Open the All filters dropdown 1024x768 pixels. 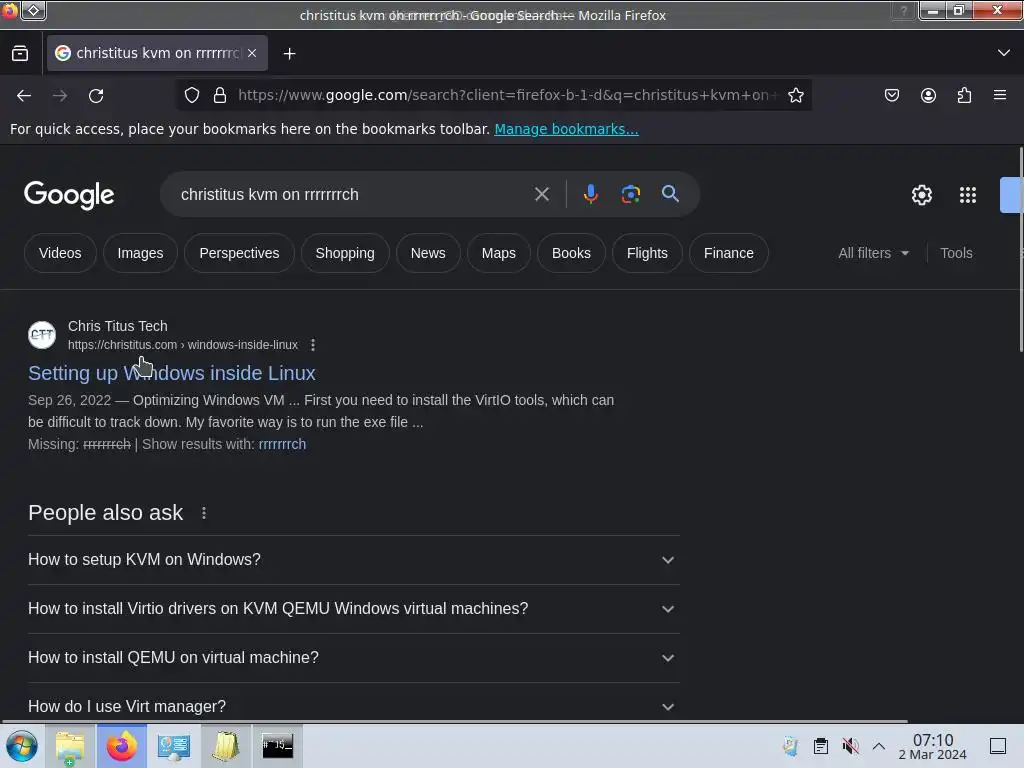pos(873,253)
